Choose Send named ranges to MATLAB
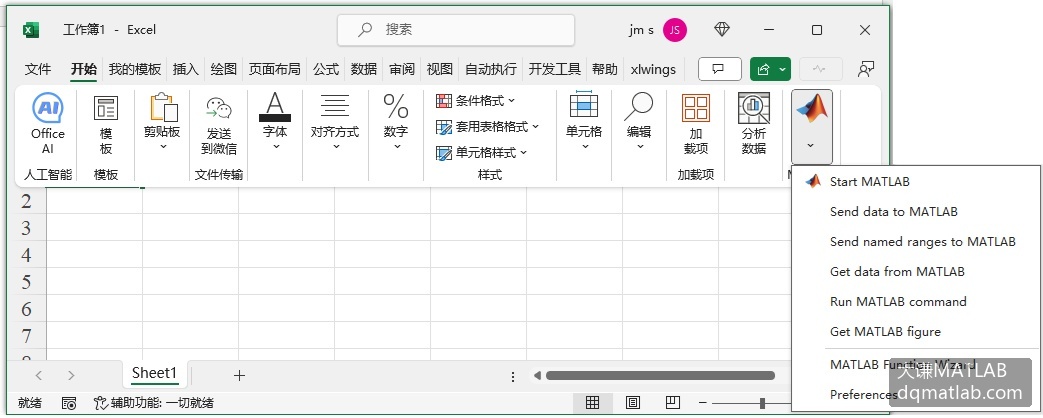Viewport: 1043px width, 418px height. 923,242
